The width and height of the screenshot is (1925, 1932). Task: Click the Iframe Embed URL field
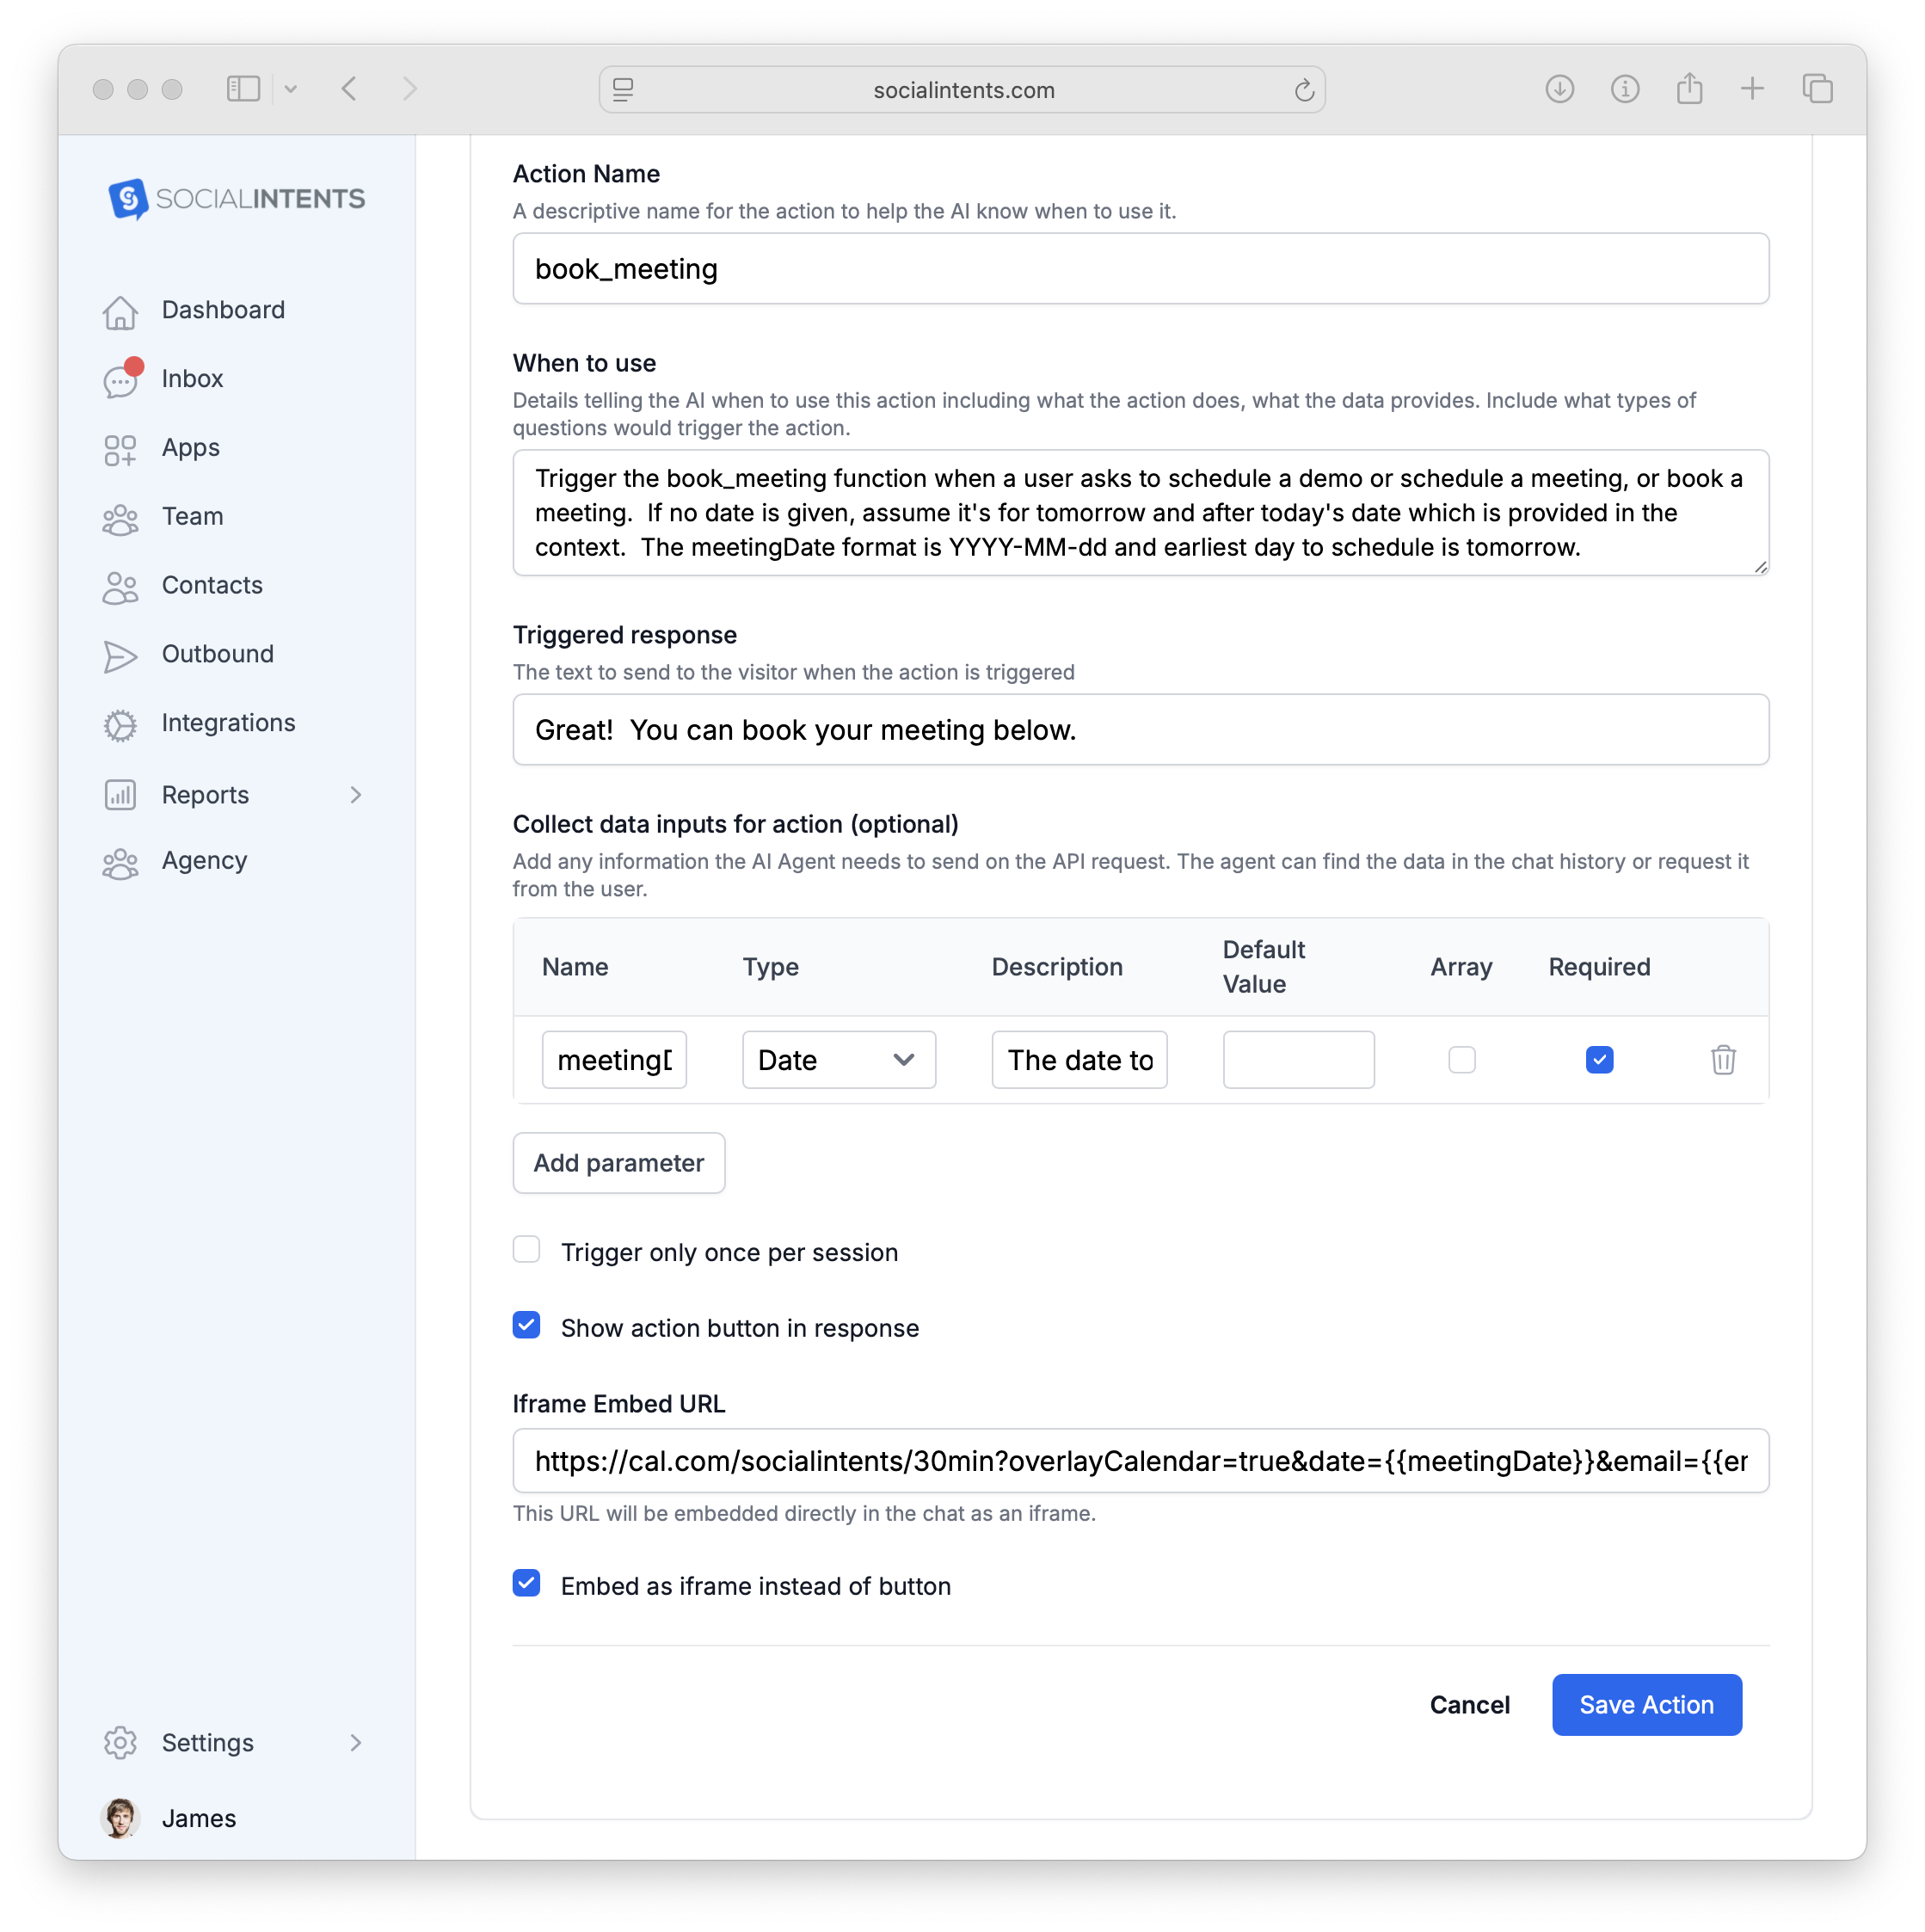[1140, 1461]
